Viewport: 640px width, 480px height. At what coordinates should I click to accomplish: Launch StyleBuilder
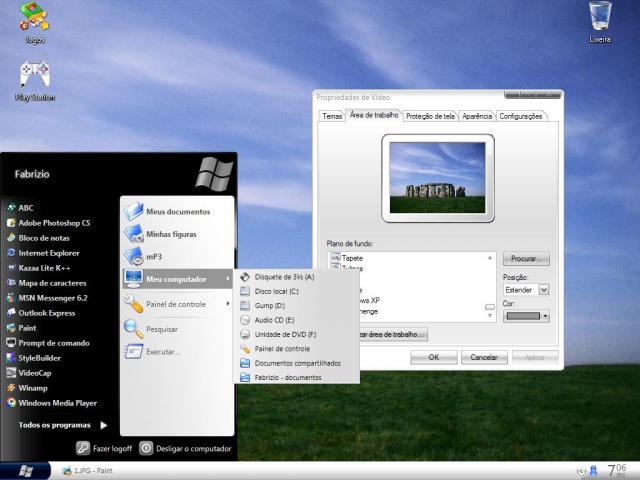tap(33, 358)
